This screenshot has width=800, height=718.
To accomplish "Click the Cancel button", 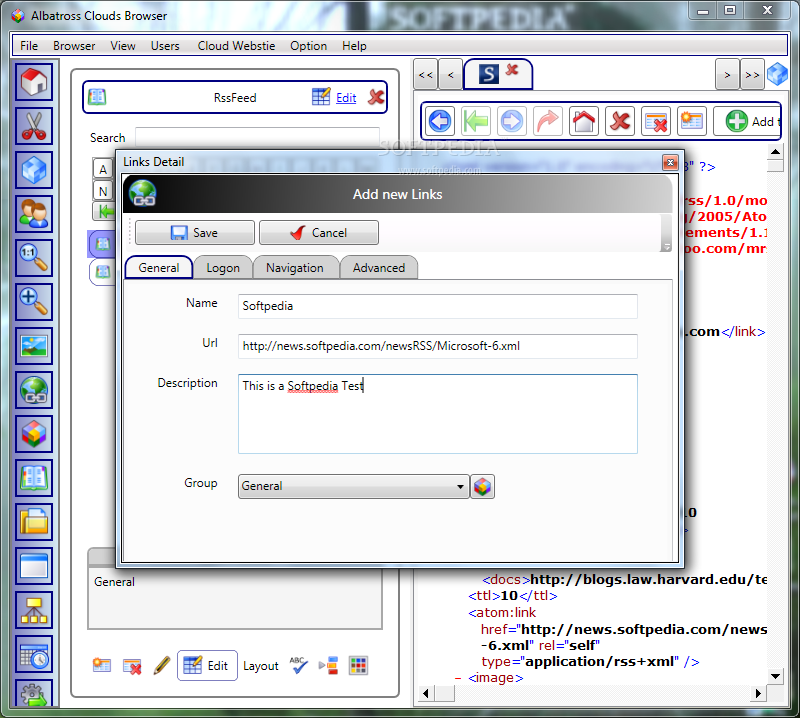I will pyautogui.click(x=319, y=233).
